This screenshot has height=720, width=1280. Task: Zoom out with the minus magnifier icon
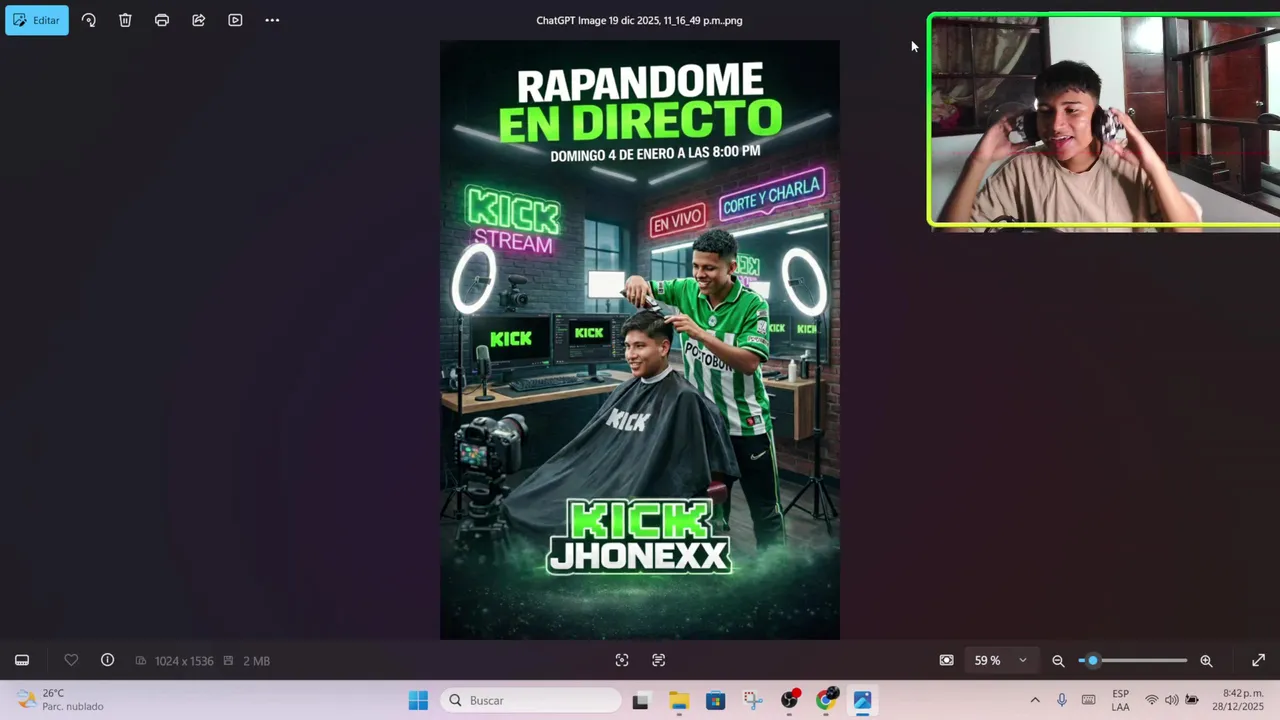[1058, 660]
